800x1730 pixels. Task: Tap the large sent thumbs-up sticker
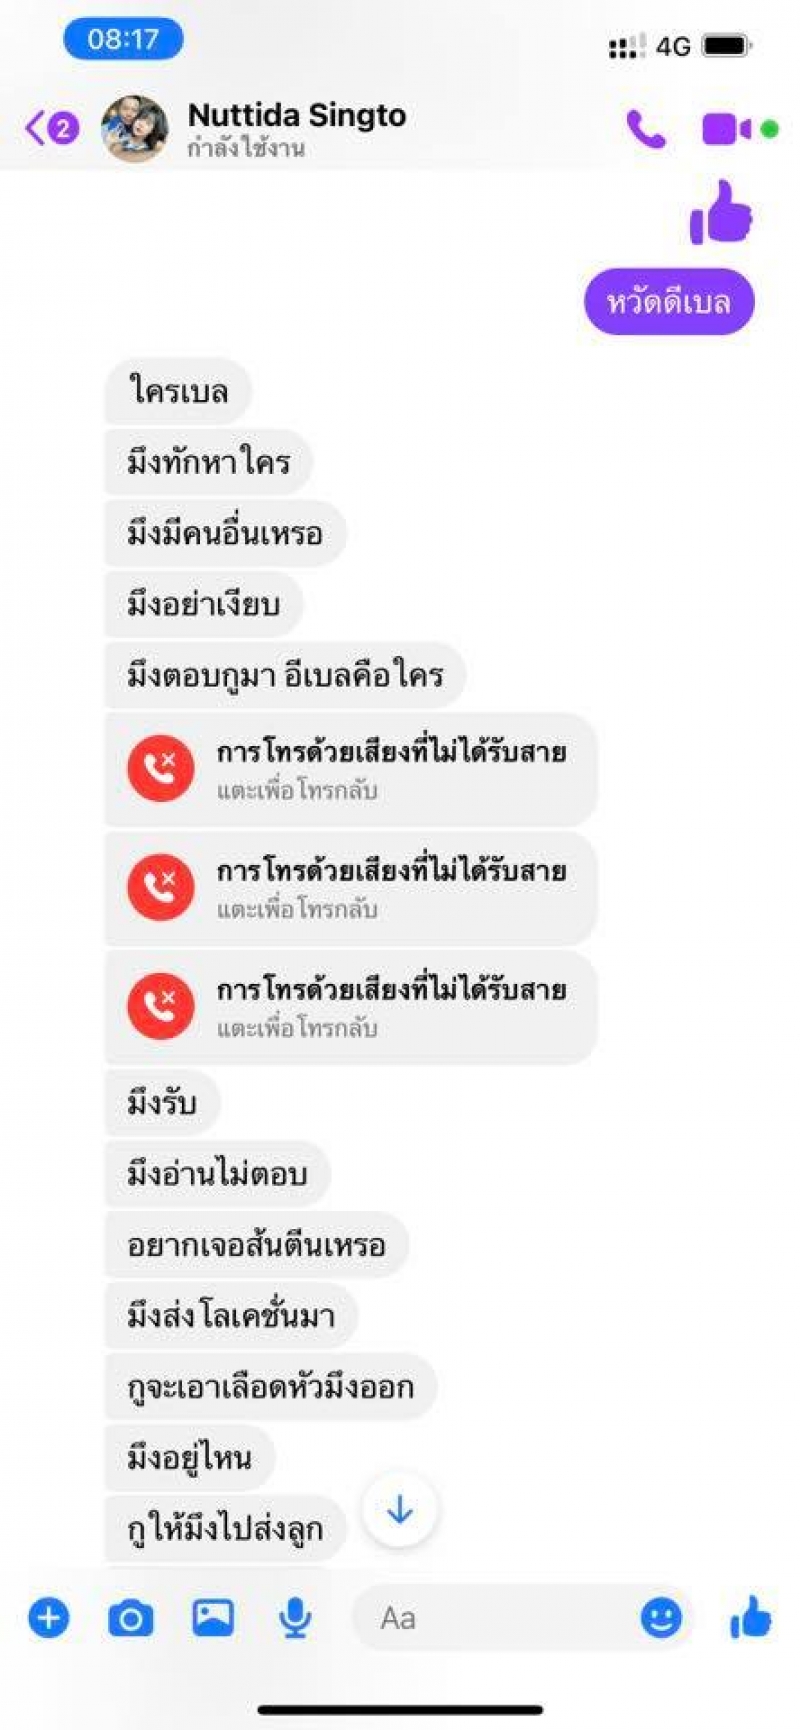pos(721,212)
